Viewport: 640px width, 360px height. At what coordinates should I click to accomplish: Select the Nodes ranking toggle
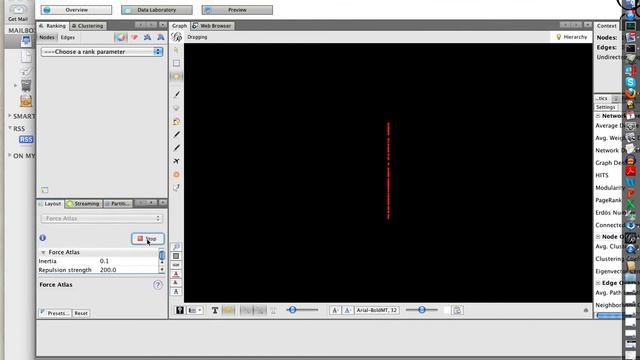click(47, 37)
